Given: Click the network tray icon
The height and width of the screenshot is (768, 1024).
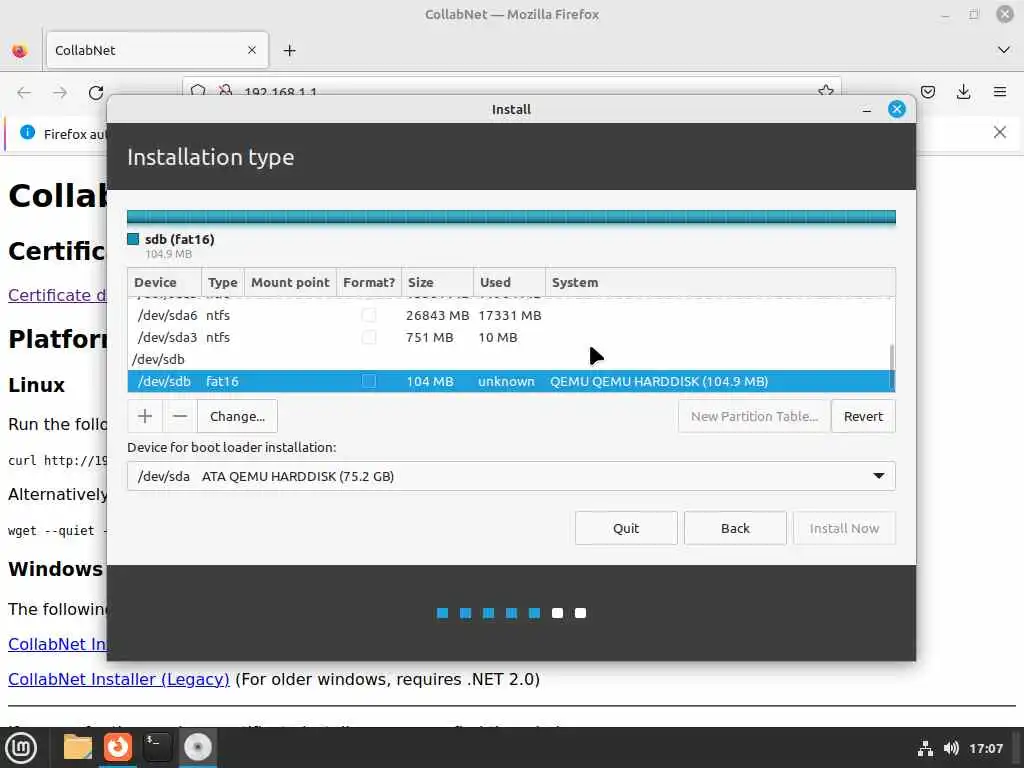Looking at the screenshot, I should tap(925, 748).
